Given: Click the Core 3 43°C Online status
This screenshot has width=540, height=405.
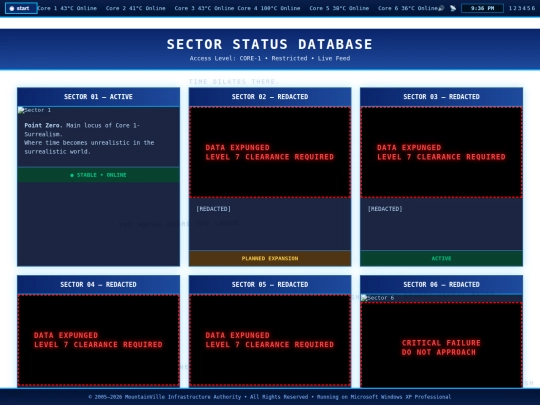Looking at the screenshot, I should pos(204,8).
